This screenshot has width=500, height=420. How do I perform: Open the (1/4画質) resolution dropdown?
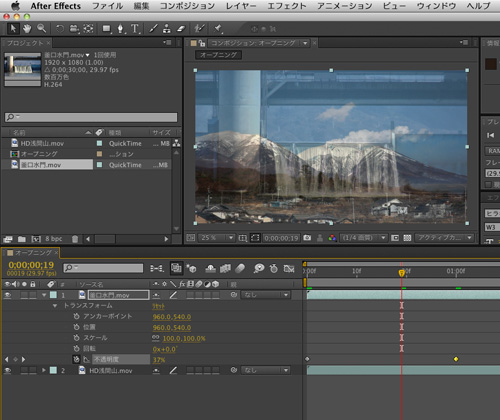pos(364,238)
